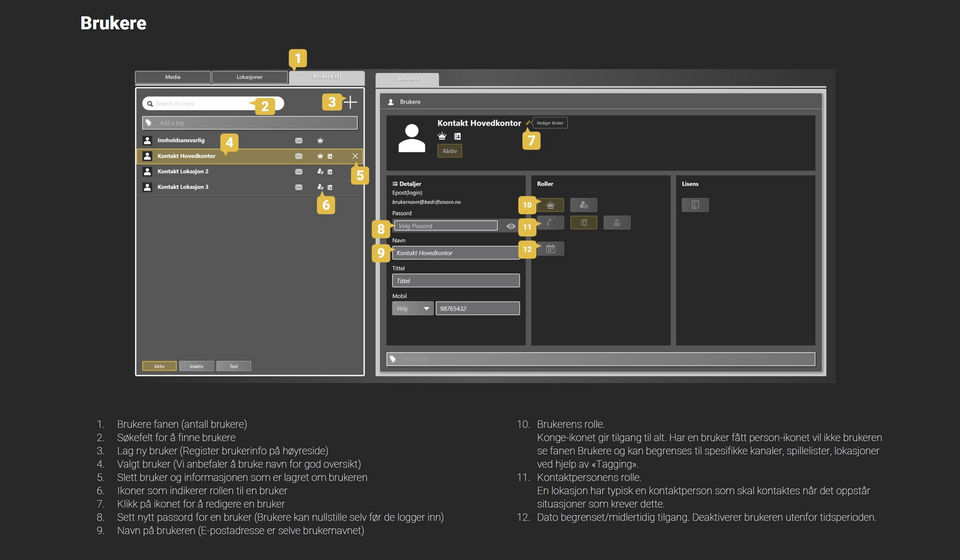The image size is (960, 560).
Task: Toggle the license button under Lisens
Action: point(695,205)
